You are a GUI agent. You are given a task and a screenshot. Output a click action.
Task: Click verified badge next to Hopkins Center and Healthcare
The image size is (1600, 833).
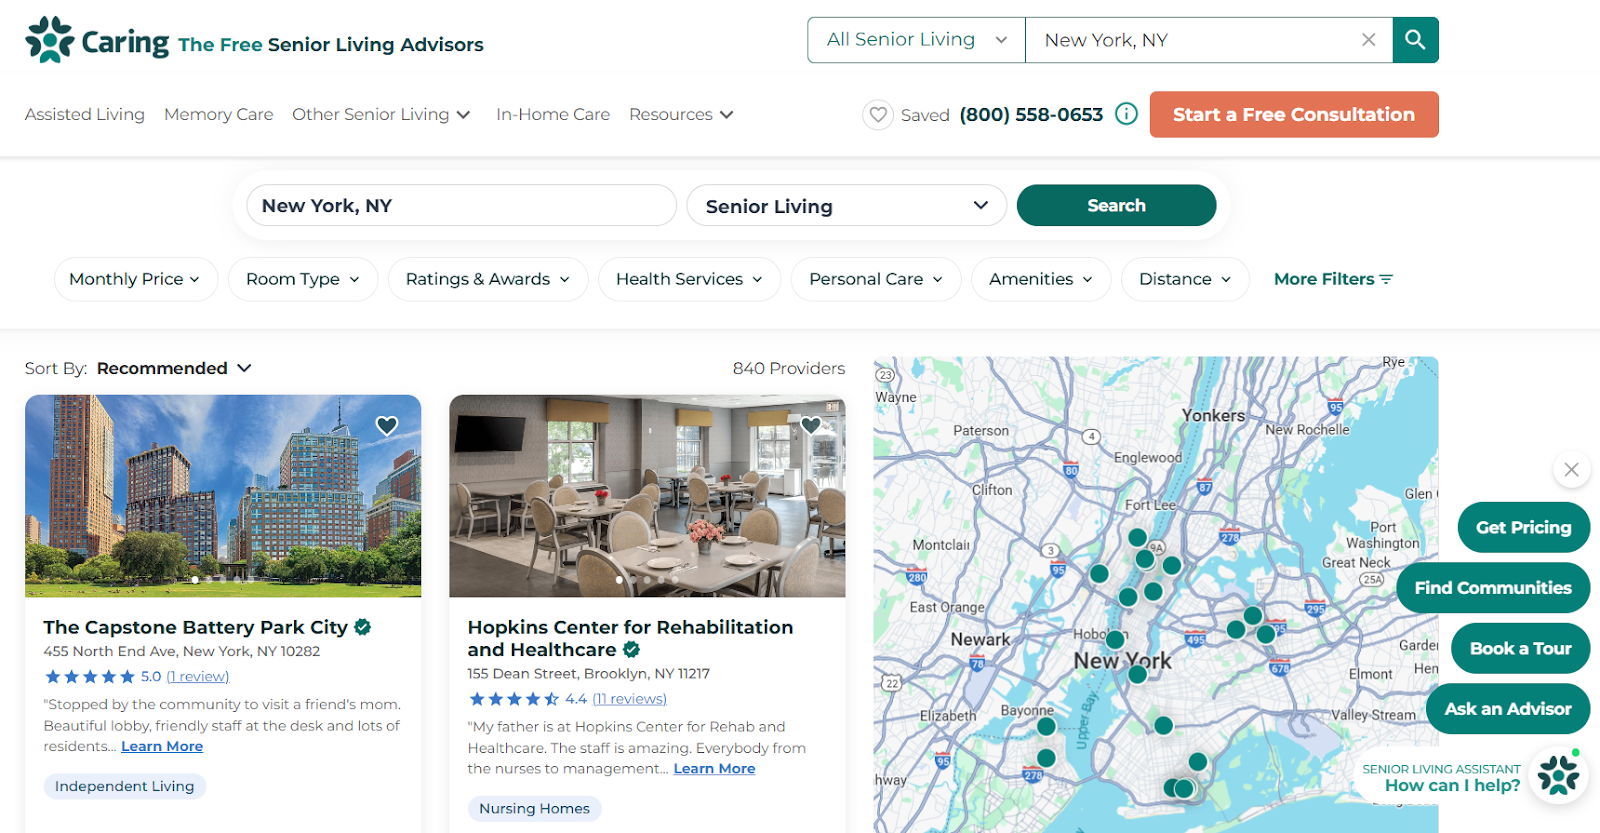pos(632,649)
